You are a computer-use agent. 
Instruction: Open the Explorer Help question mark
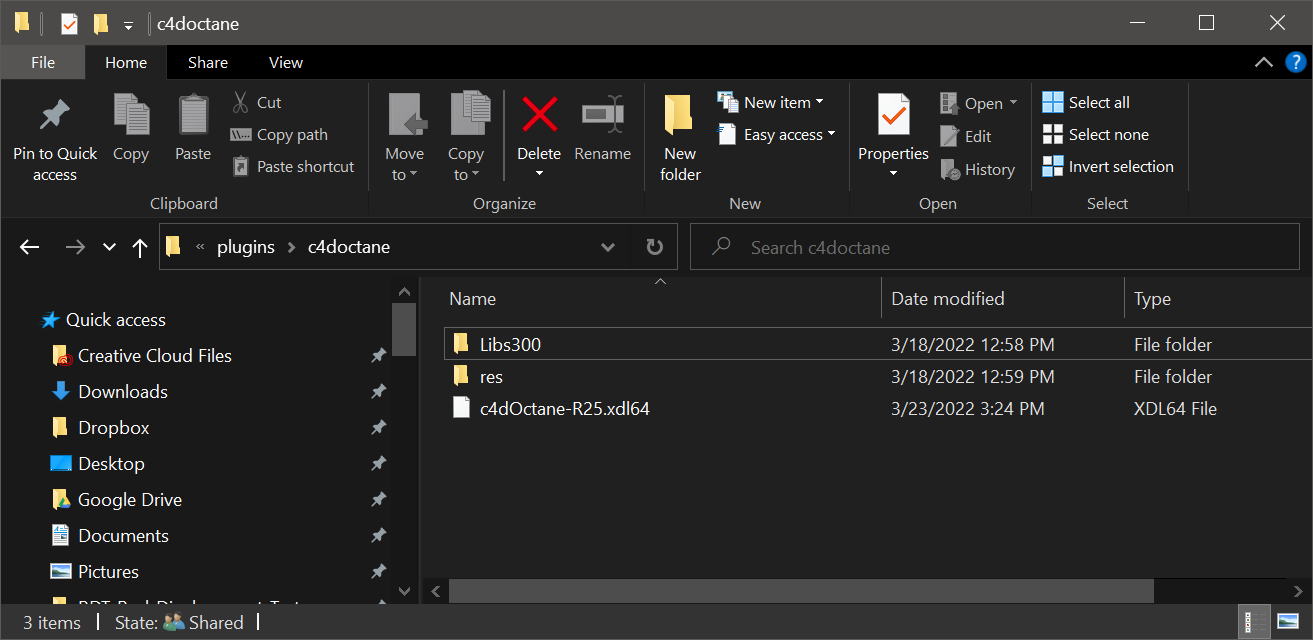pyautogui.click(x=1295, y=62)
